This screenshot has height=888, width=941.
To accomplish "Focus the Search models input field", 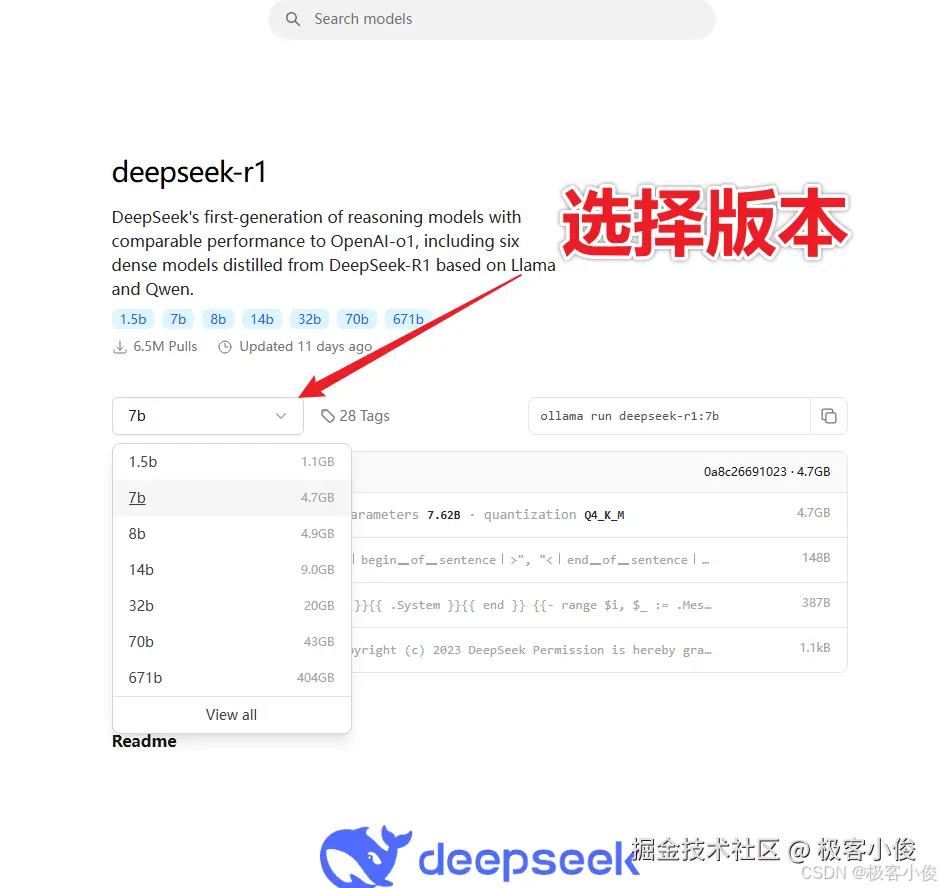I will [x=492, y=19].
